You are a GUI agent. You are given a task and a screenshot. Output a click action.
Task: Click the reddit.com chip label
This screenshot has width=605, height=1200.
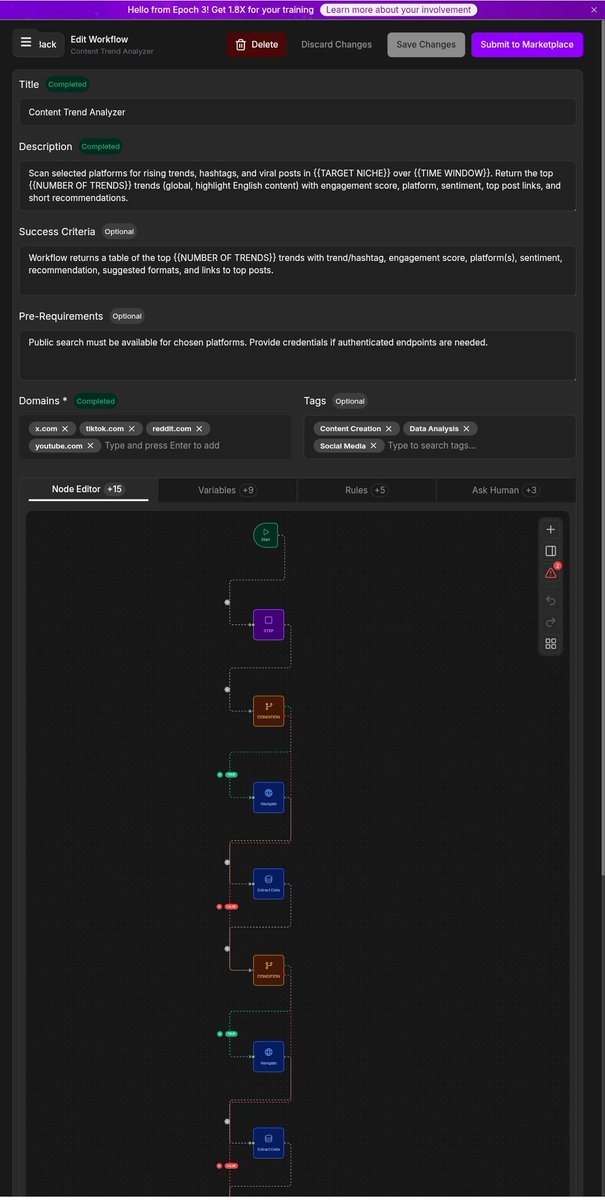click(172, 428)
